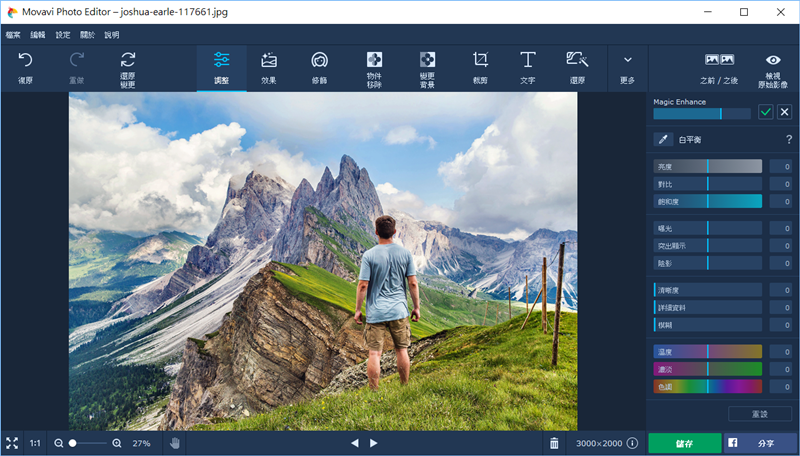800x456 pixels.
Task: Click the Saturation value field
Action: tap(781, 201)
